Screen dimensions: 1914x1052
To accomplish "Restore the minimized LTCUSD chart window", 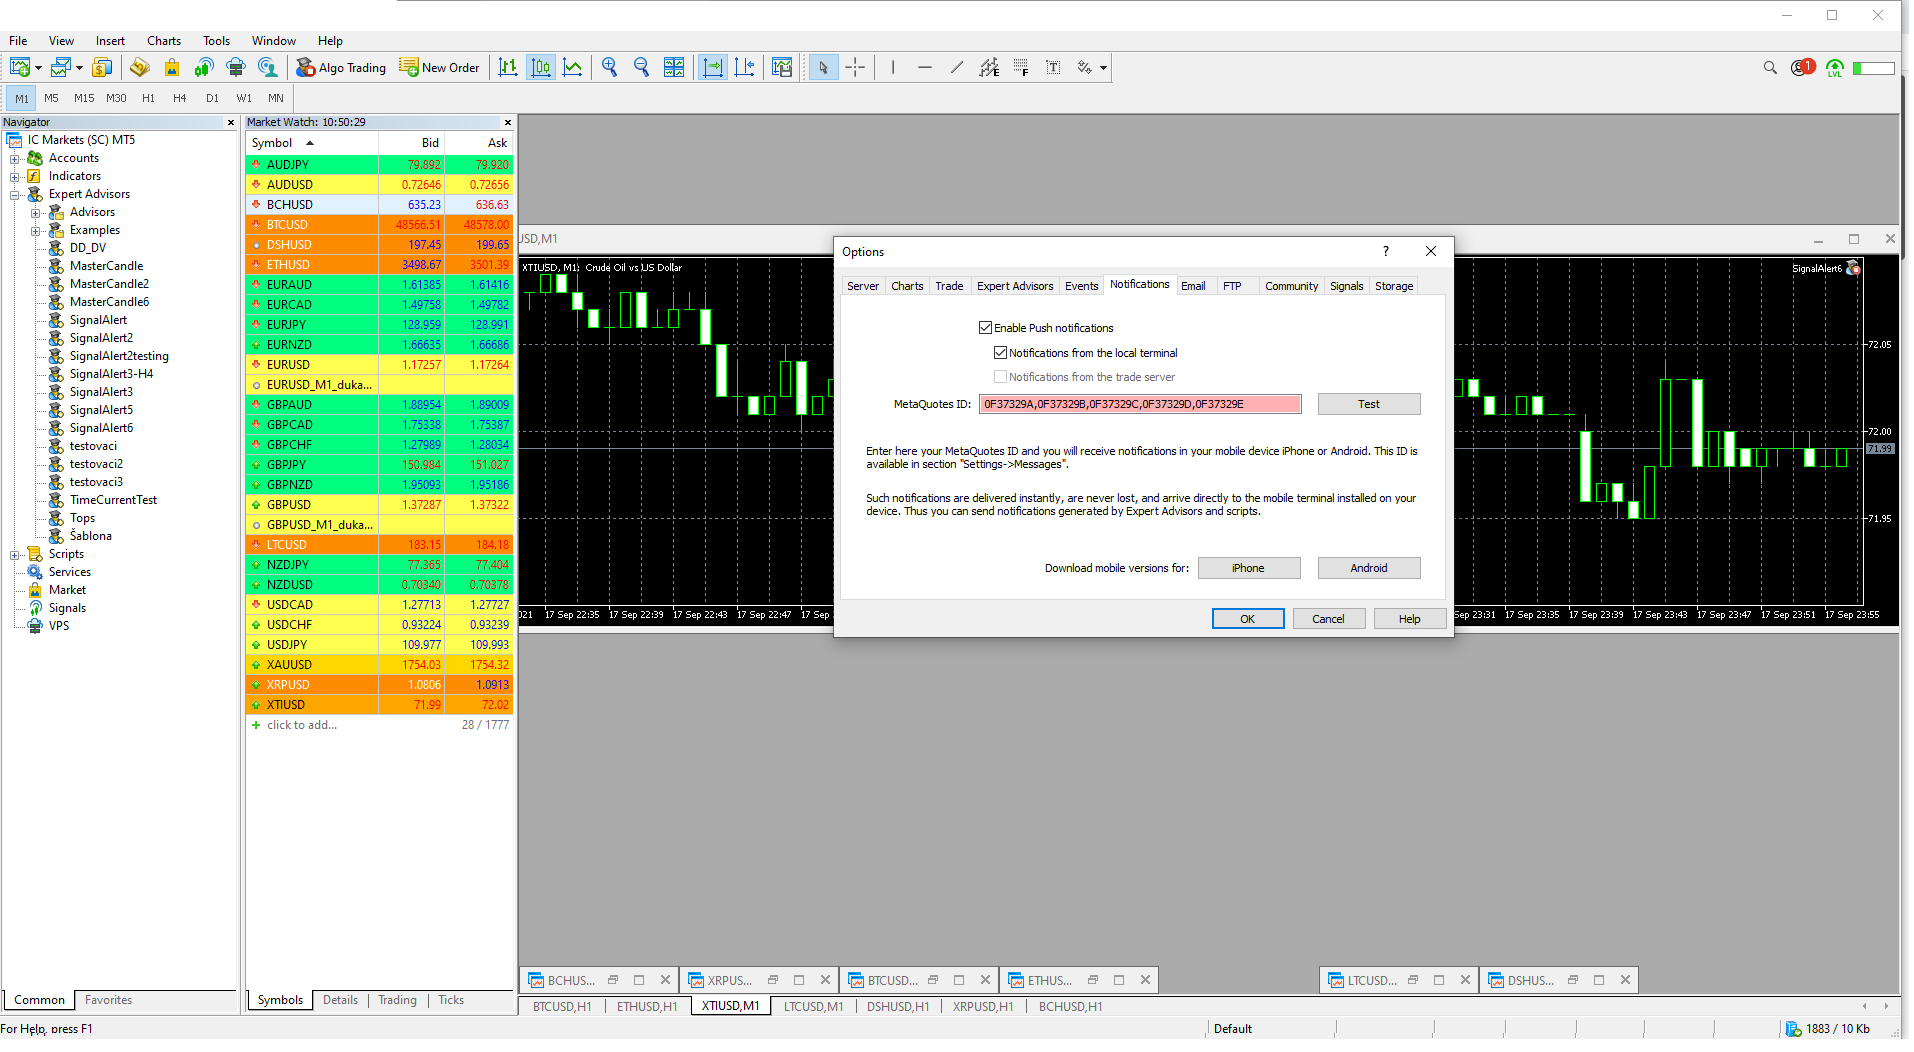I will coord(1412,980).
